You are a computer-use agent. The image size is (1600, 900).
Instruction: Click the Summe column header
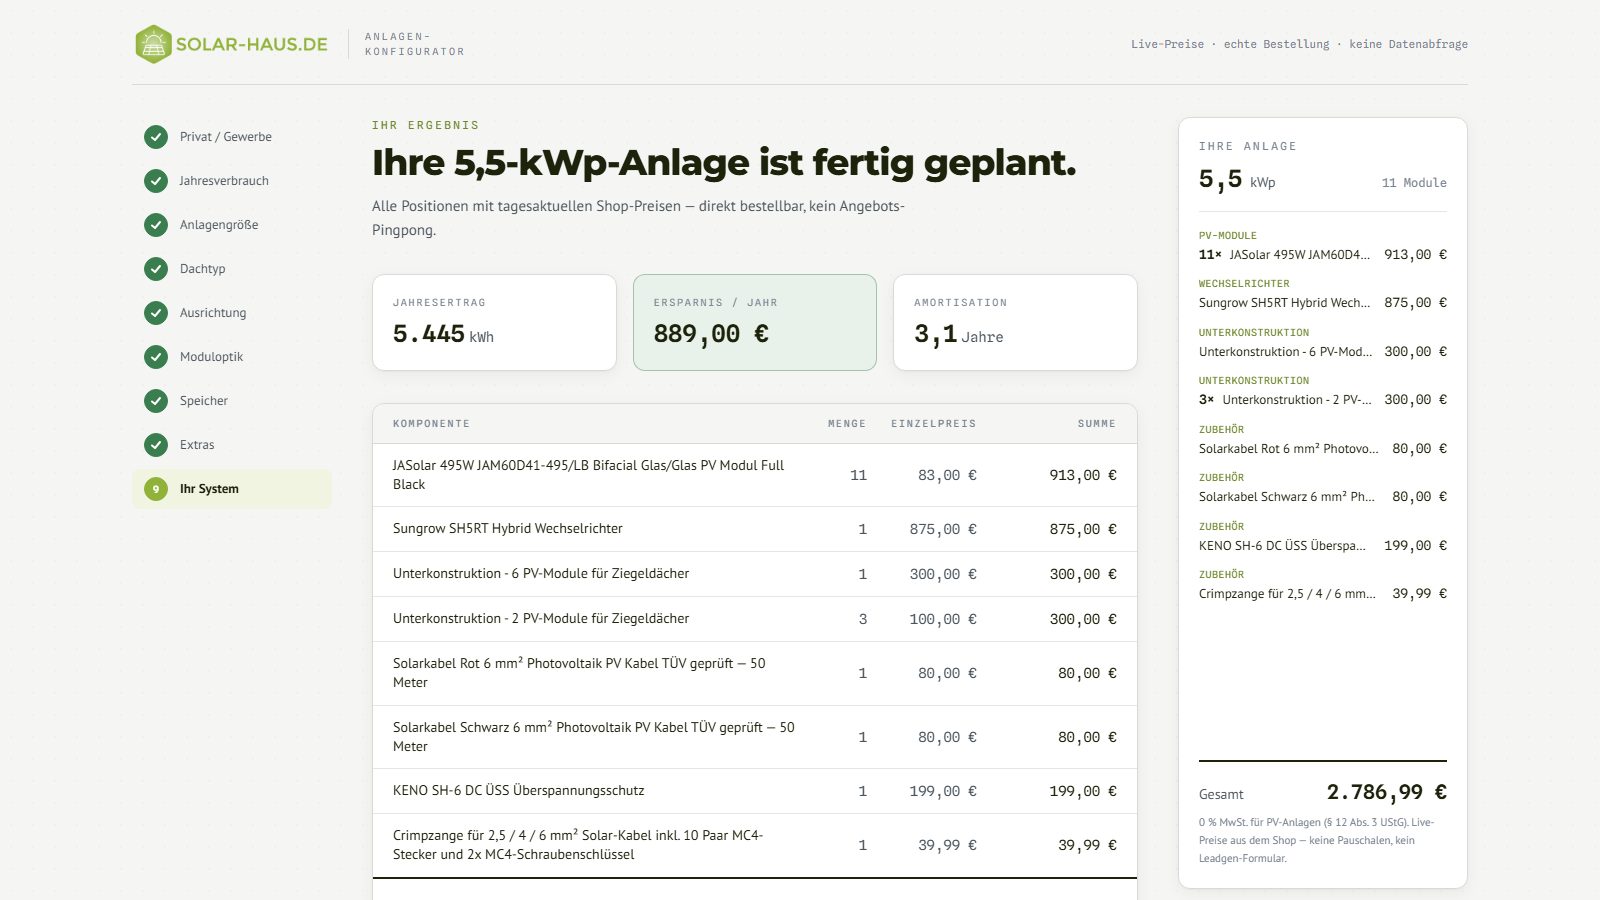1097,424
